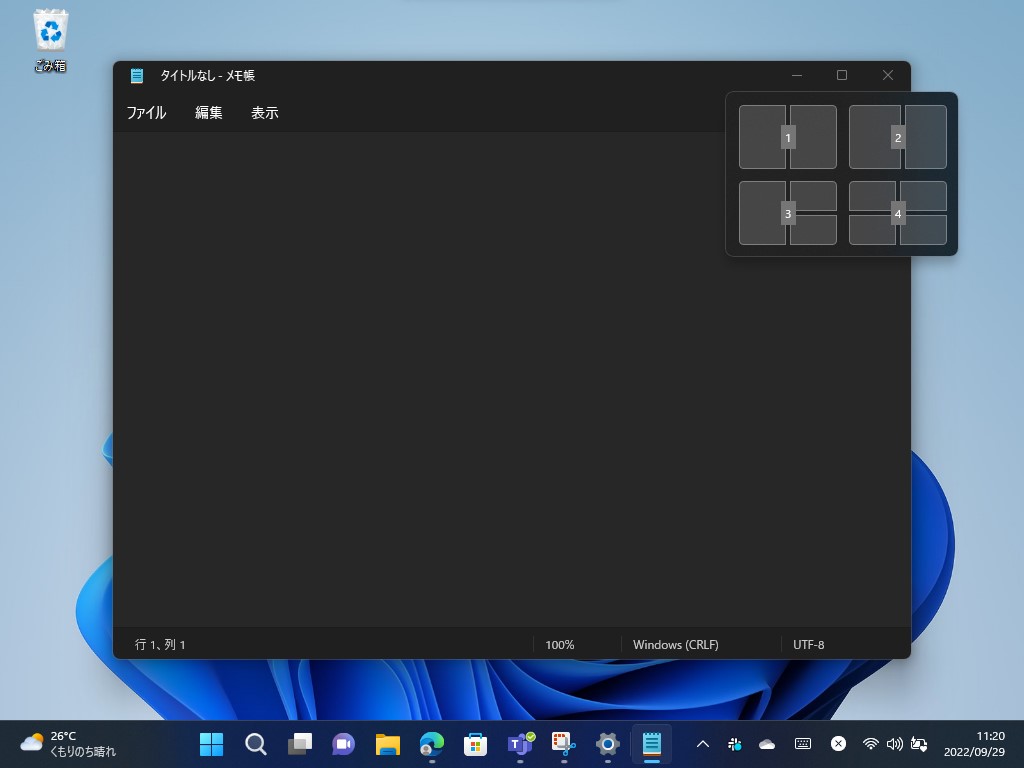Open the touch keyboard from the system tray
The image size is (1024, 768).
801,744
